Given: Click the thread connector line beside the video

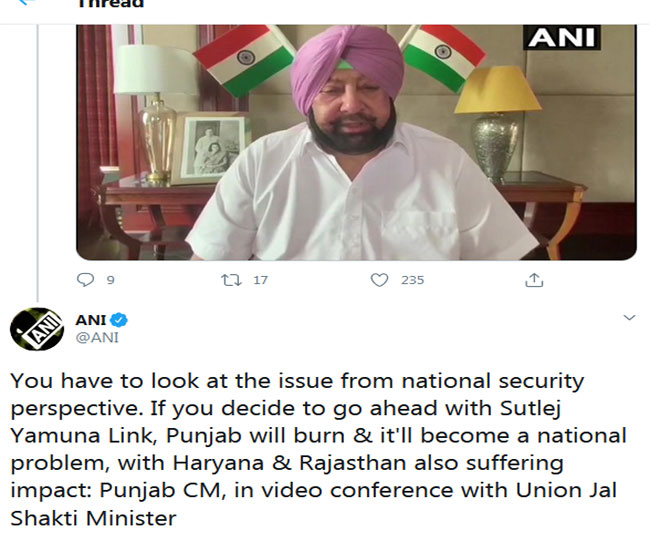Looking at the screenshot, I should coord(37,163).
